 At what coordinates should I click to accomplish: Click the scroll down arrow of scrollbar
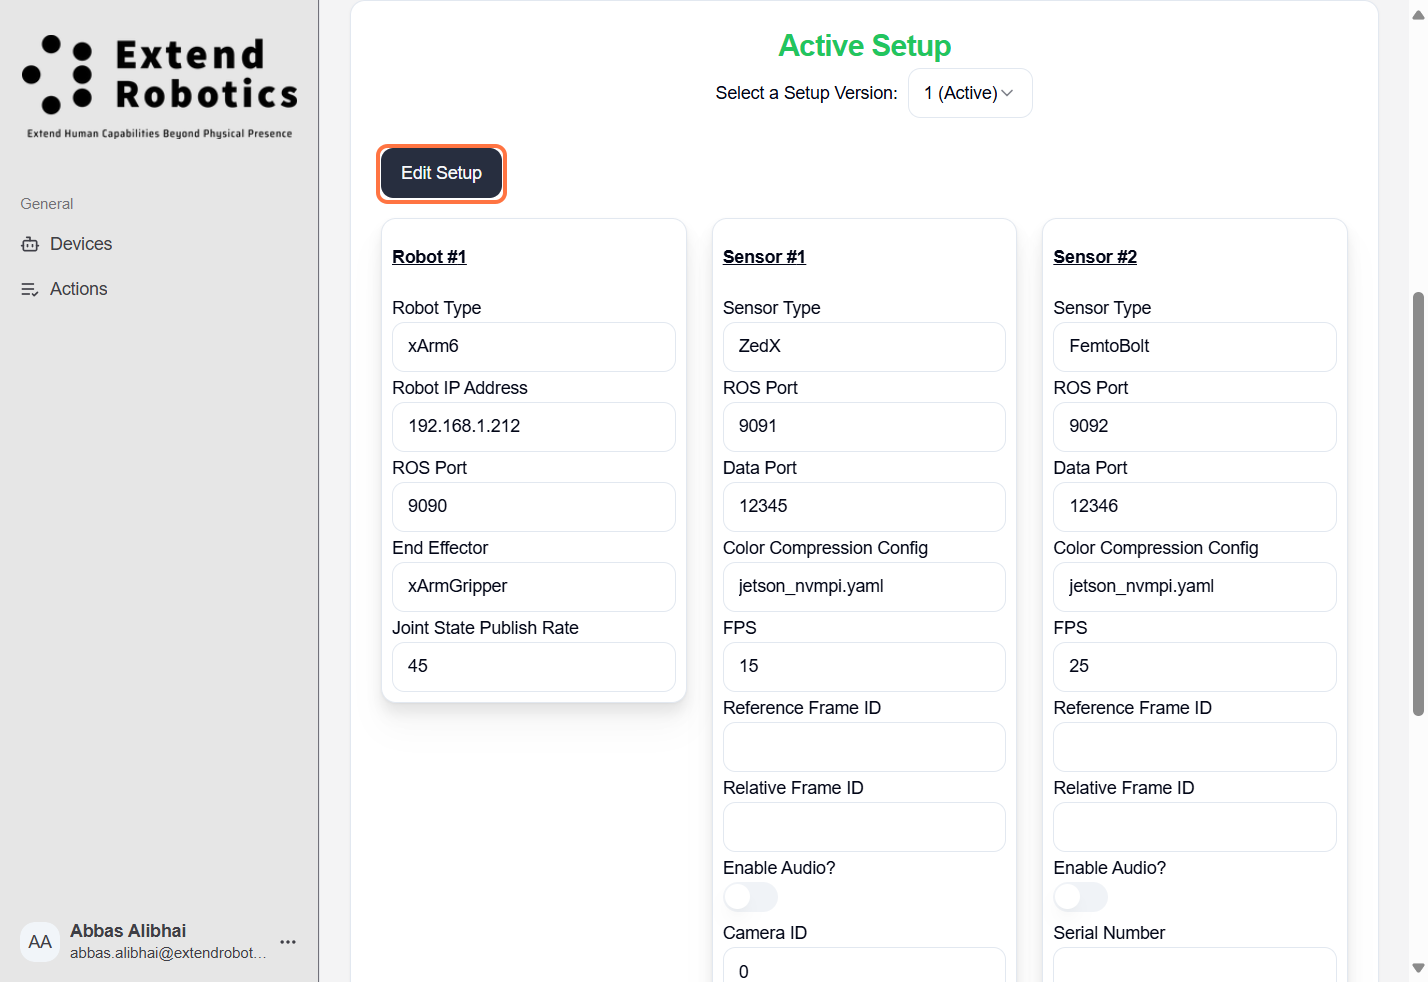[x=1417, y=968]
